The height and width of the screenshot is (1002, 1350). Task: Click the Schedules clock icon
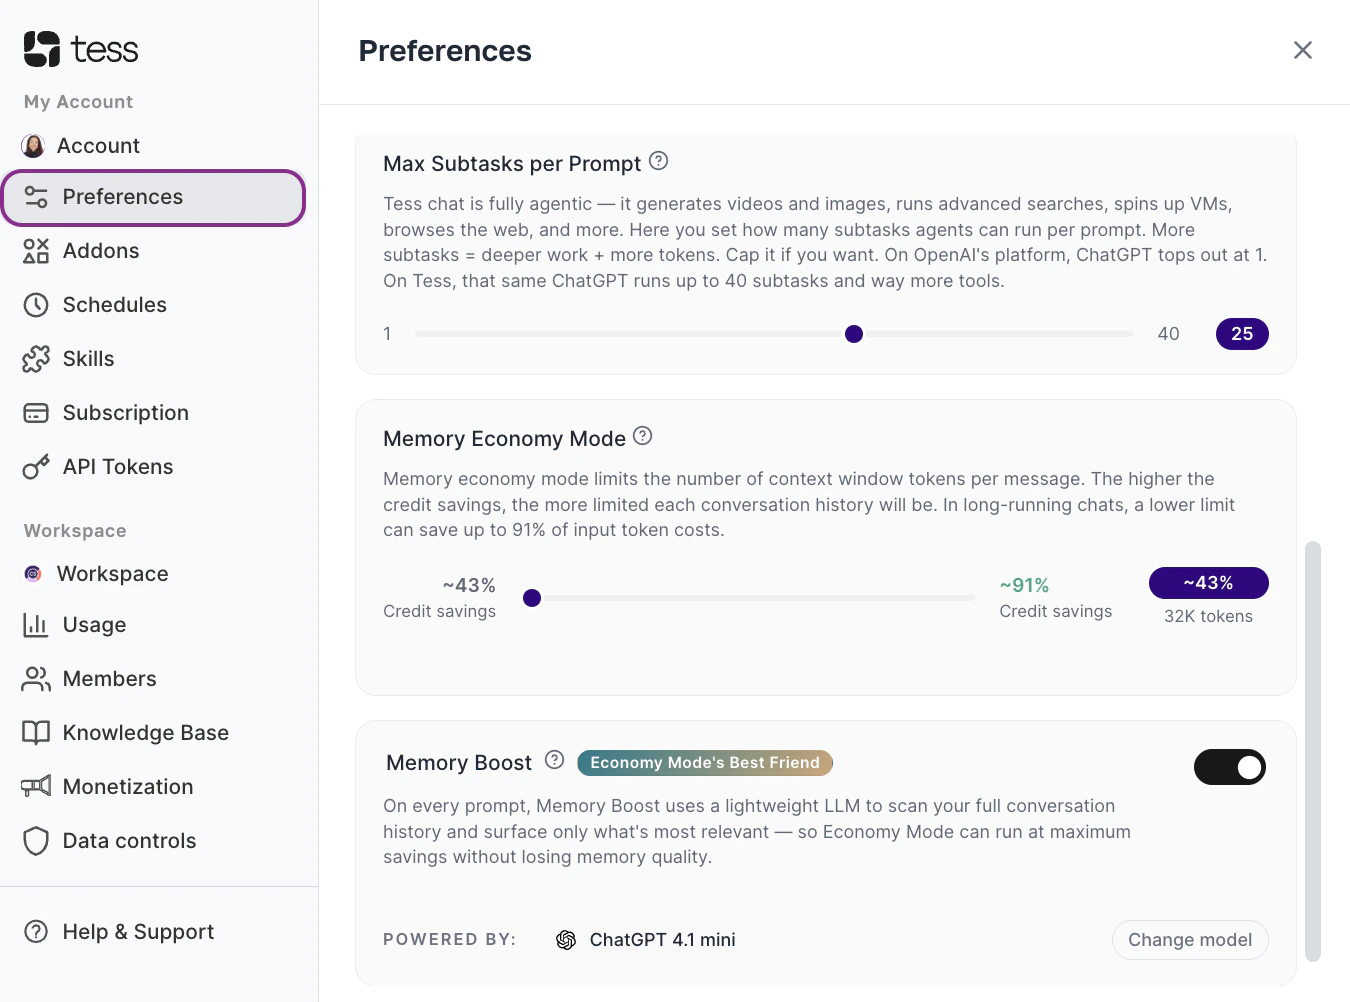[x=36, y=305]
